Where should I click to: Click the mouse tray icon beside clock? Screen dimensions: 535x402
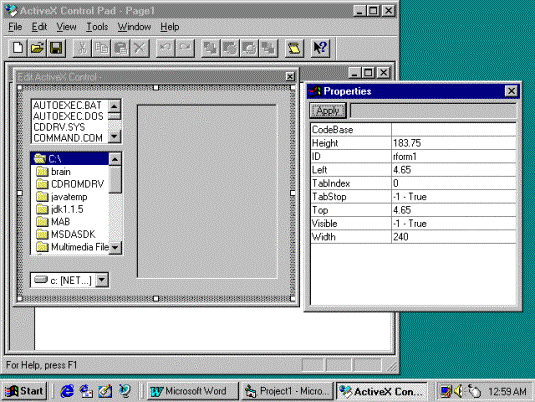coord(474,391)
